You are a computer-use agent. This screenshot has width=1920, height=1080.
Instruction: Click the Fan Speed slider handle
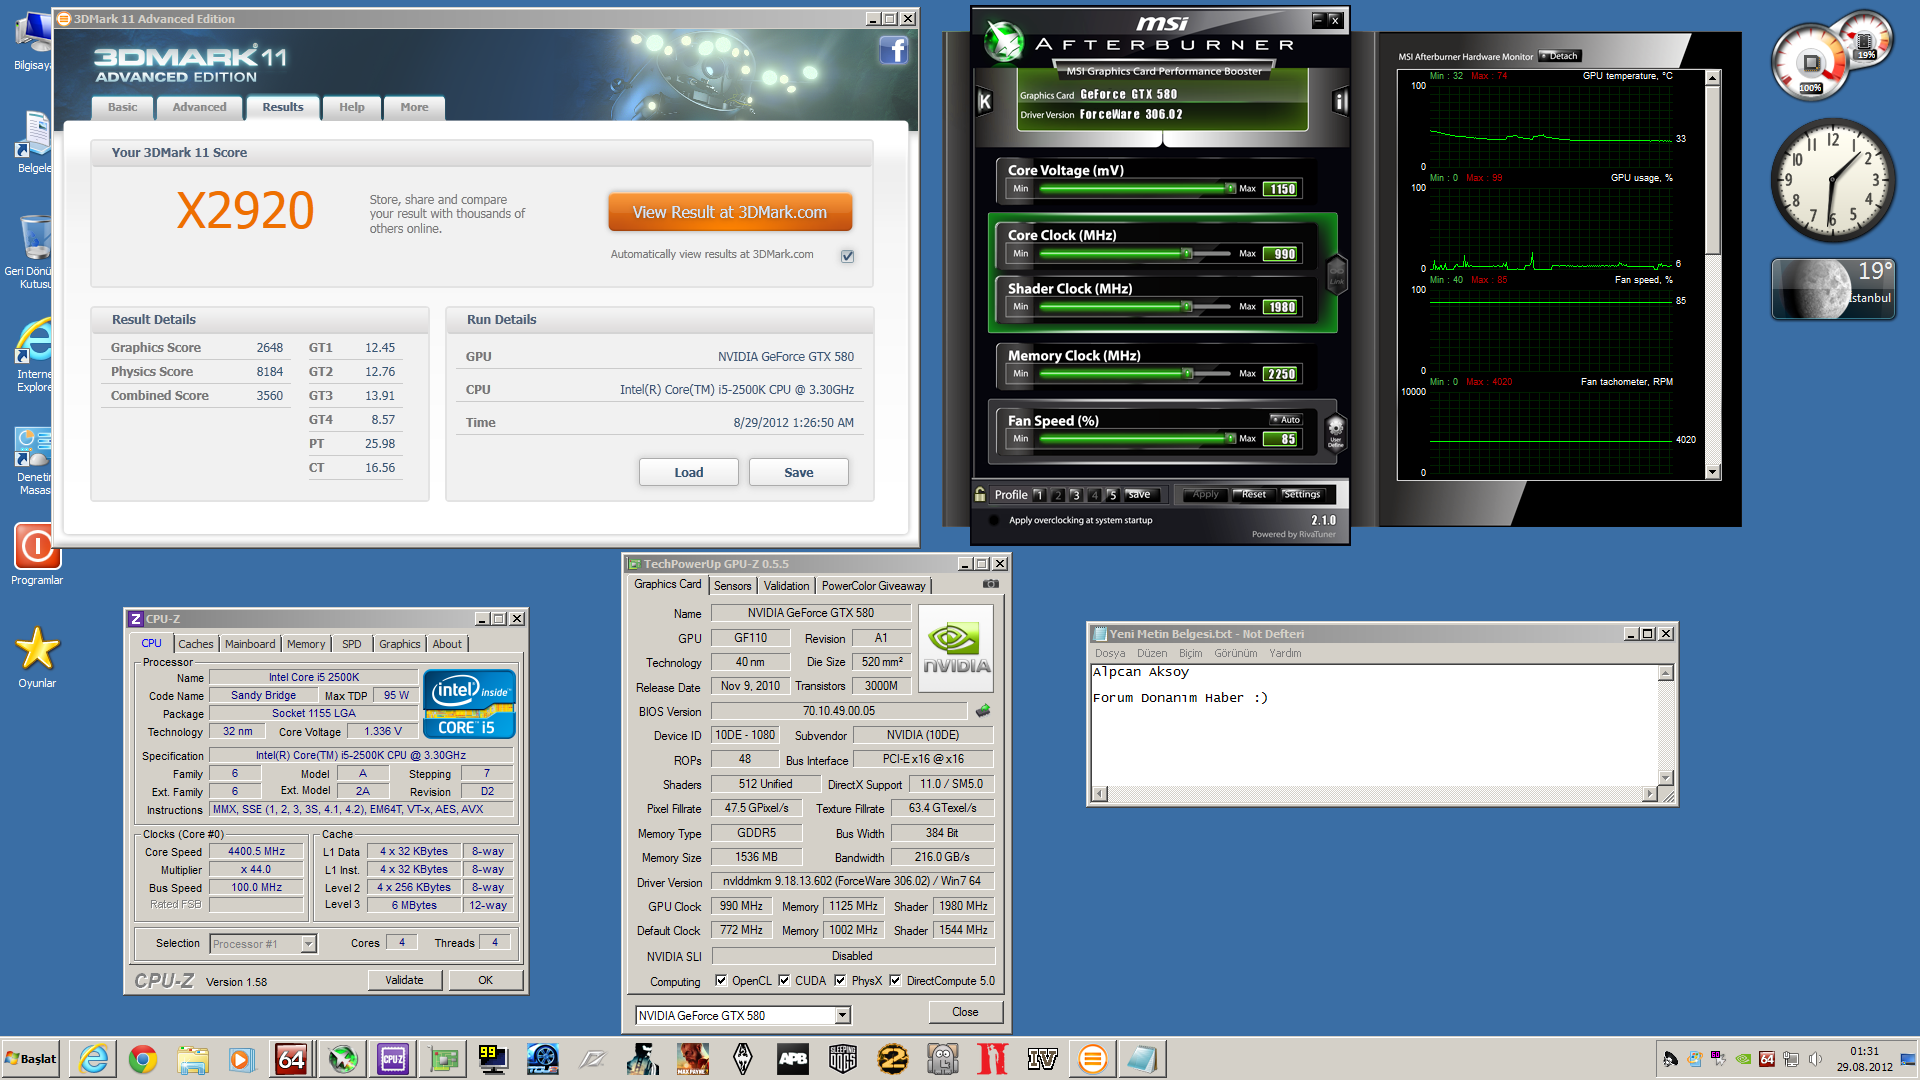point(1230,438)
